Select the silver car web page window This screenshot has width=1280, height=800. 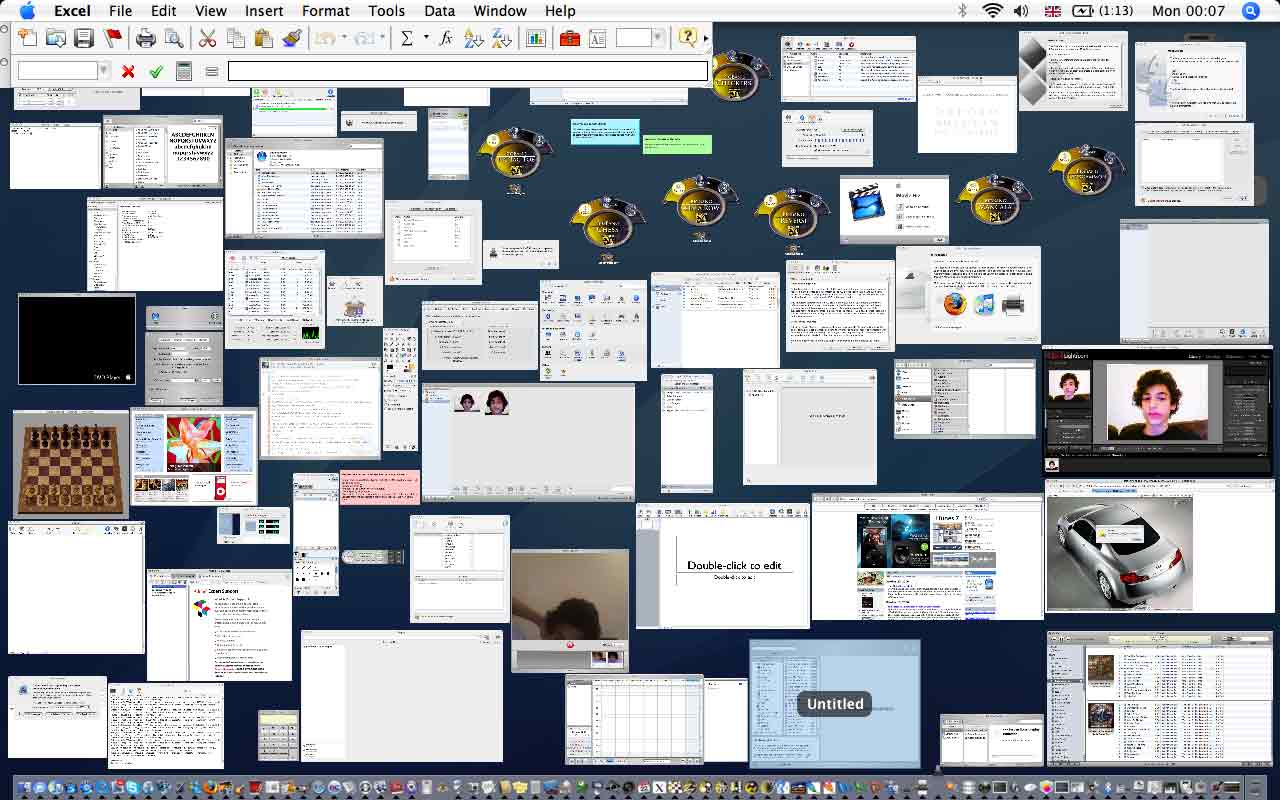(1159, 546)
